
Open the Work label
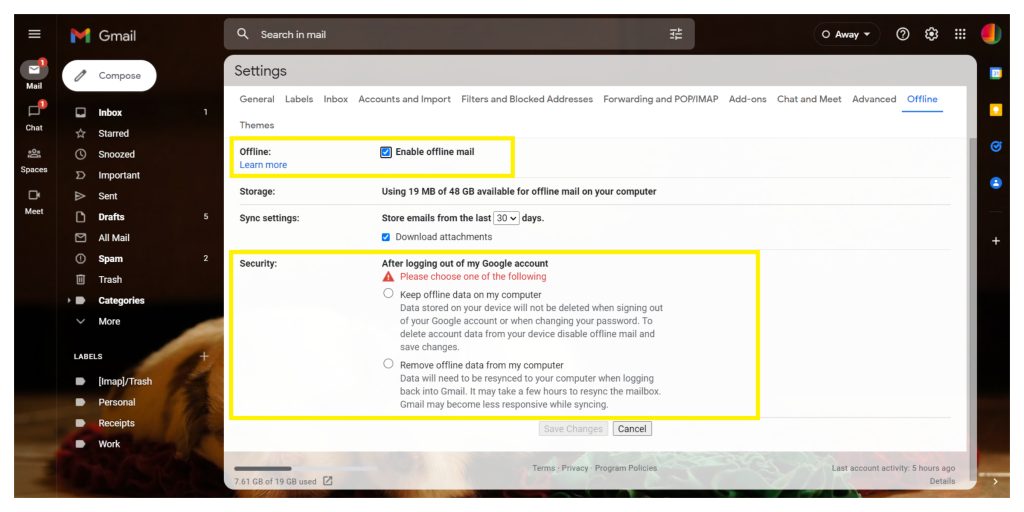pyautogui.click(x=109, y=444)
